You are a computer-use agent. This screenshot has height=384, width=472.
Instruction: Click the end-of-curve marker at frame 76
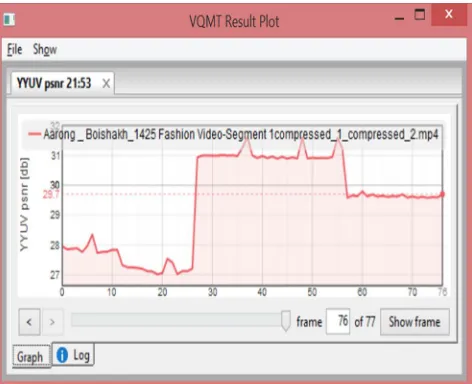[x=443, y=194]
